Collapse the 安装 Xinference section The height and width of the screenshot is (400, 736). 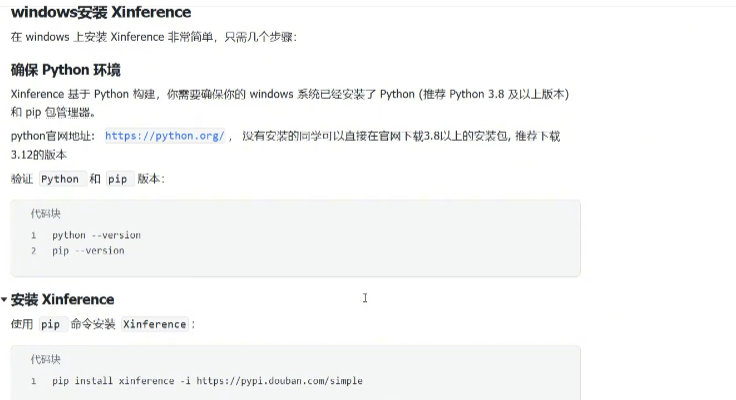4,300
